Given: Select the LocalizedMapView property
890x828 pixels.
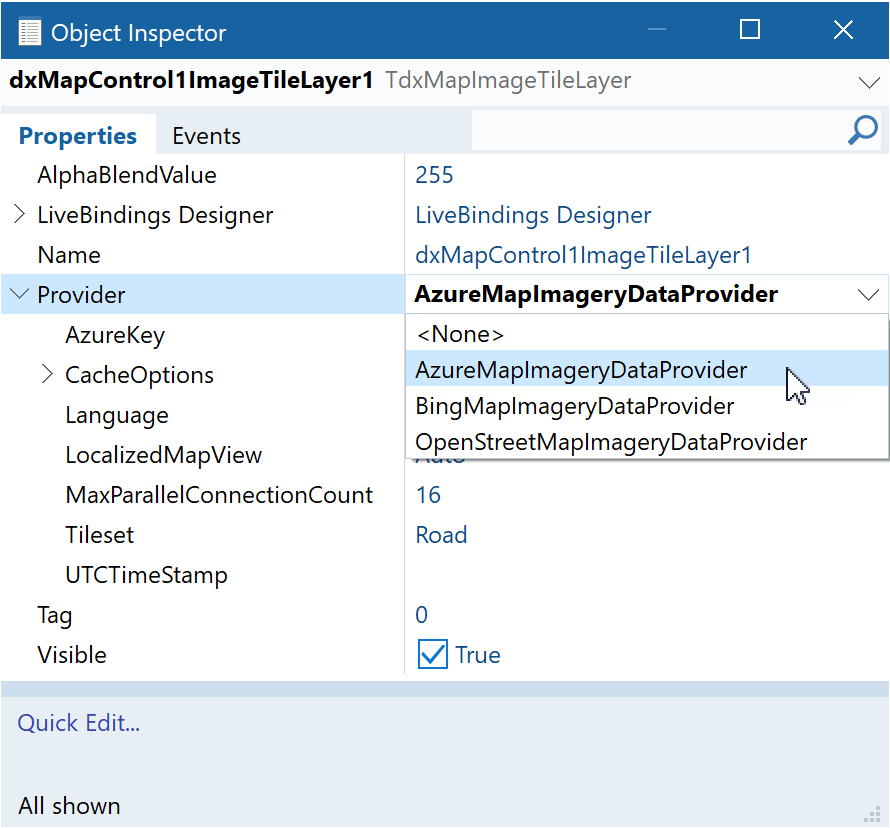Looking at the screenshot, I should [x=163, y=455].
